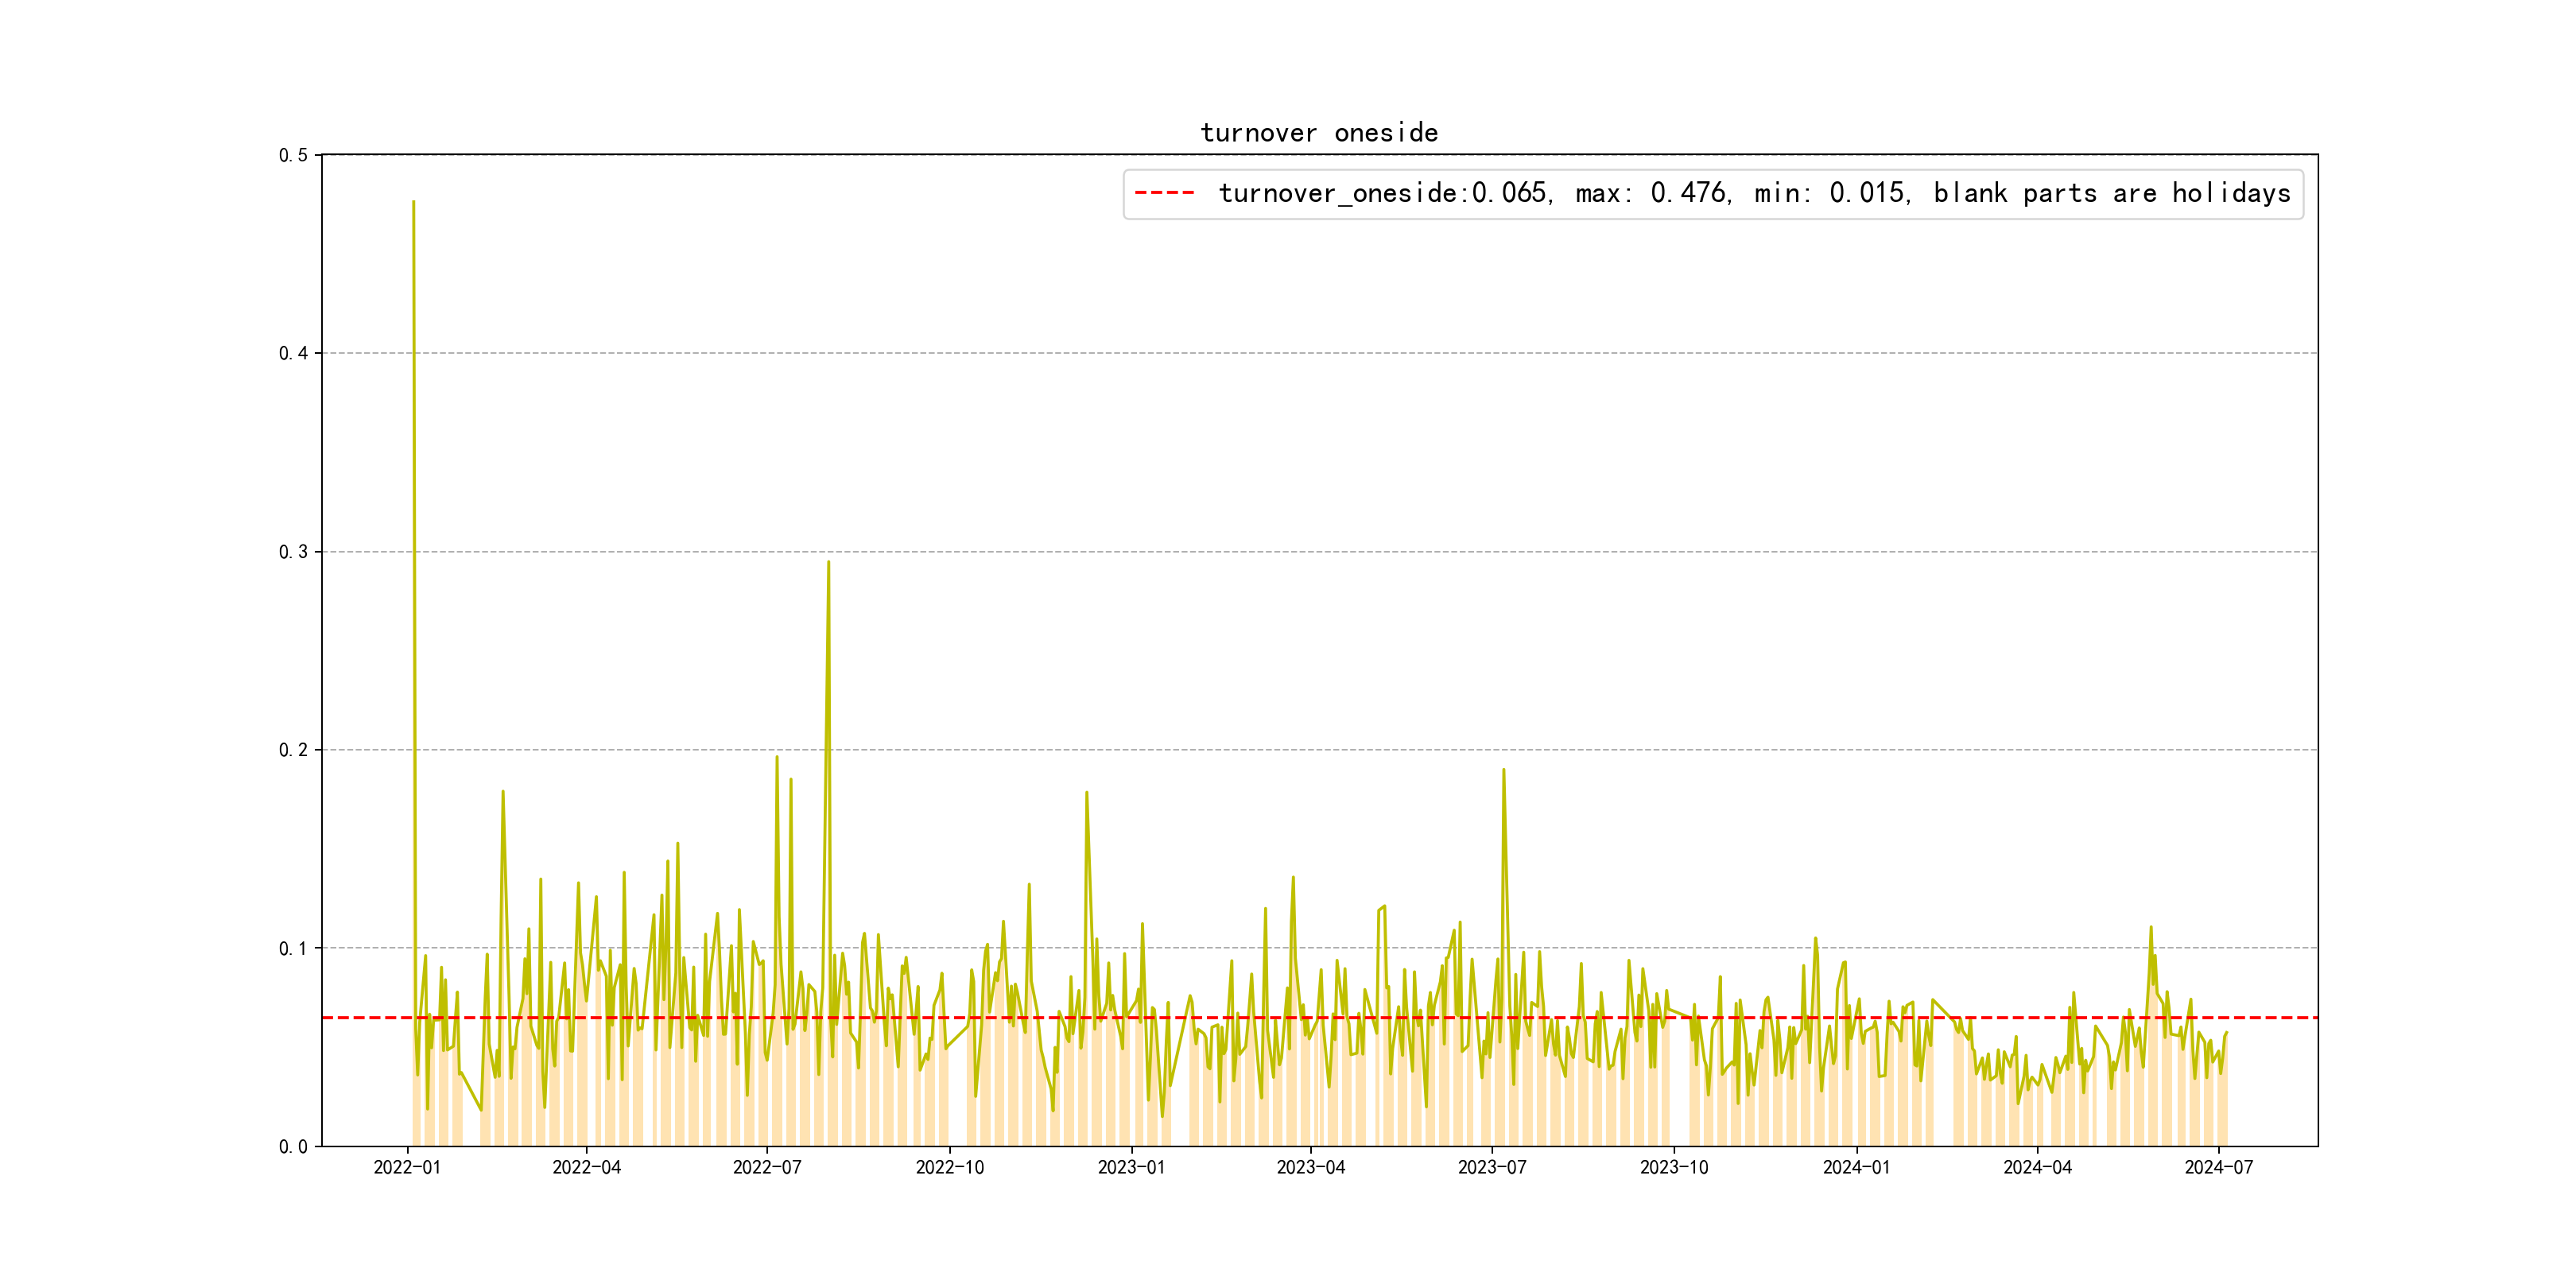The image size is (2576, 1288).
Task: Click the top of the highest spike near 0.476
Action: coord(413,203)
